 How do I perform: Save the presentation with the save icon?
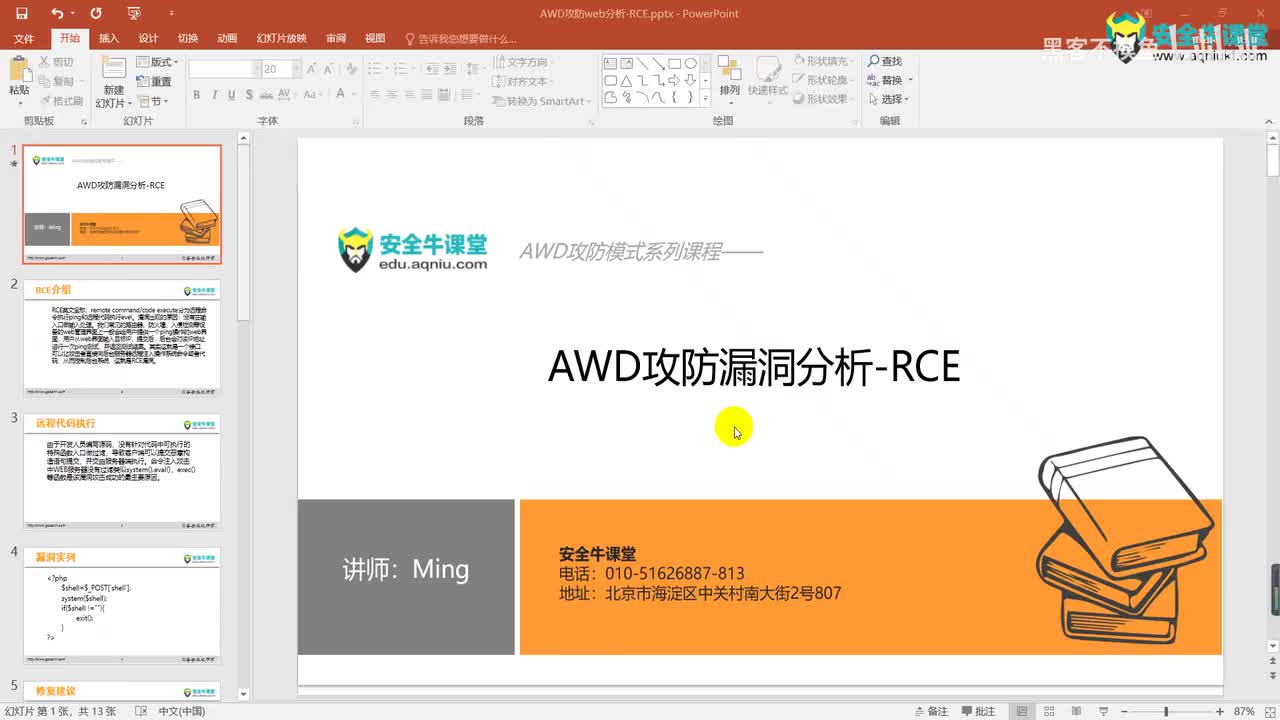point(22,13)
